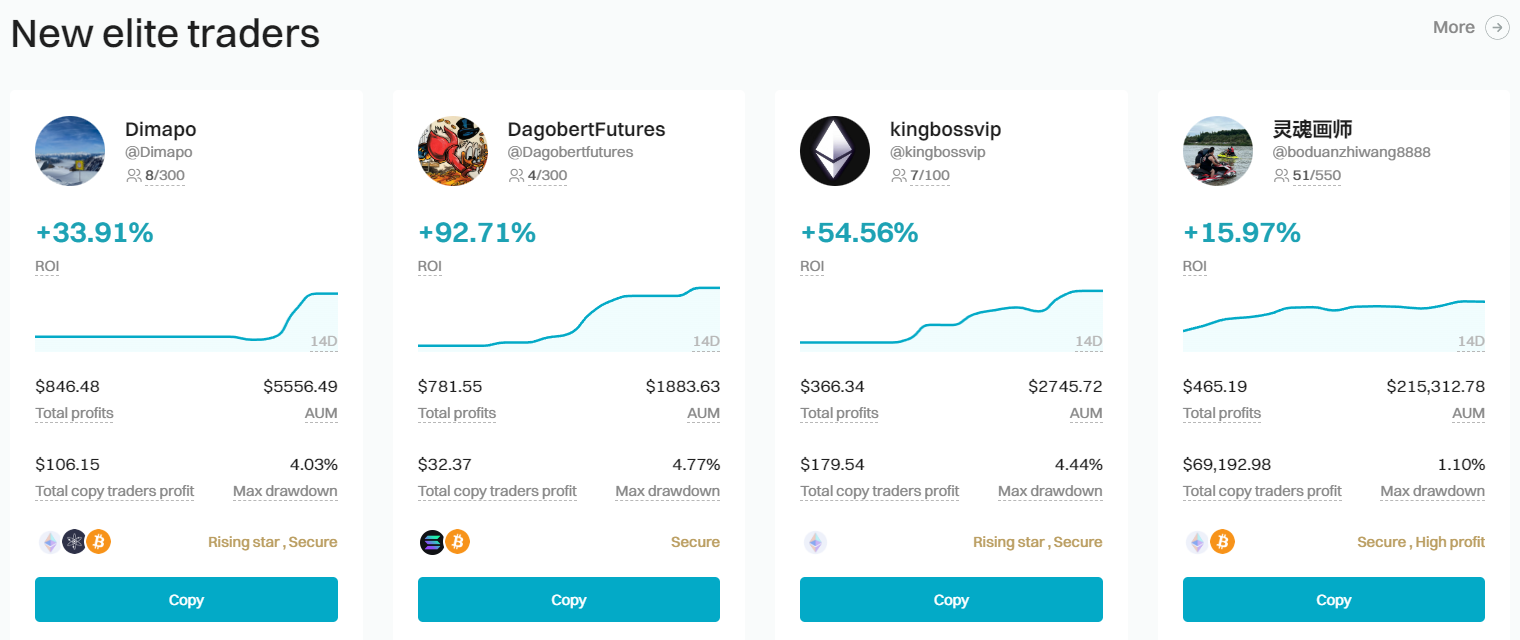The image size is (1520, 640).
Task: Click the Bitcoin icon on 灵魂画师's card
Action: (1222, 542)
